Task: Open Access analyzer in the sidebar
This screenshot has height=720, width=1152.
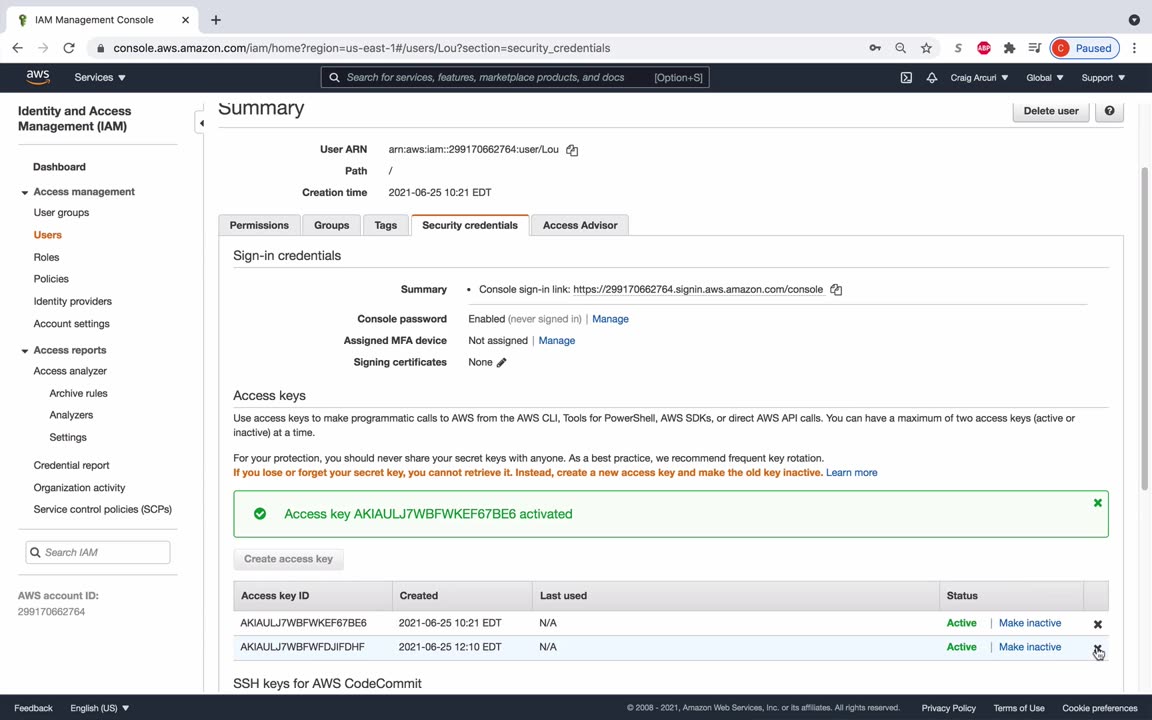Action: click(x=70, y=371)
